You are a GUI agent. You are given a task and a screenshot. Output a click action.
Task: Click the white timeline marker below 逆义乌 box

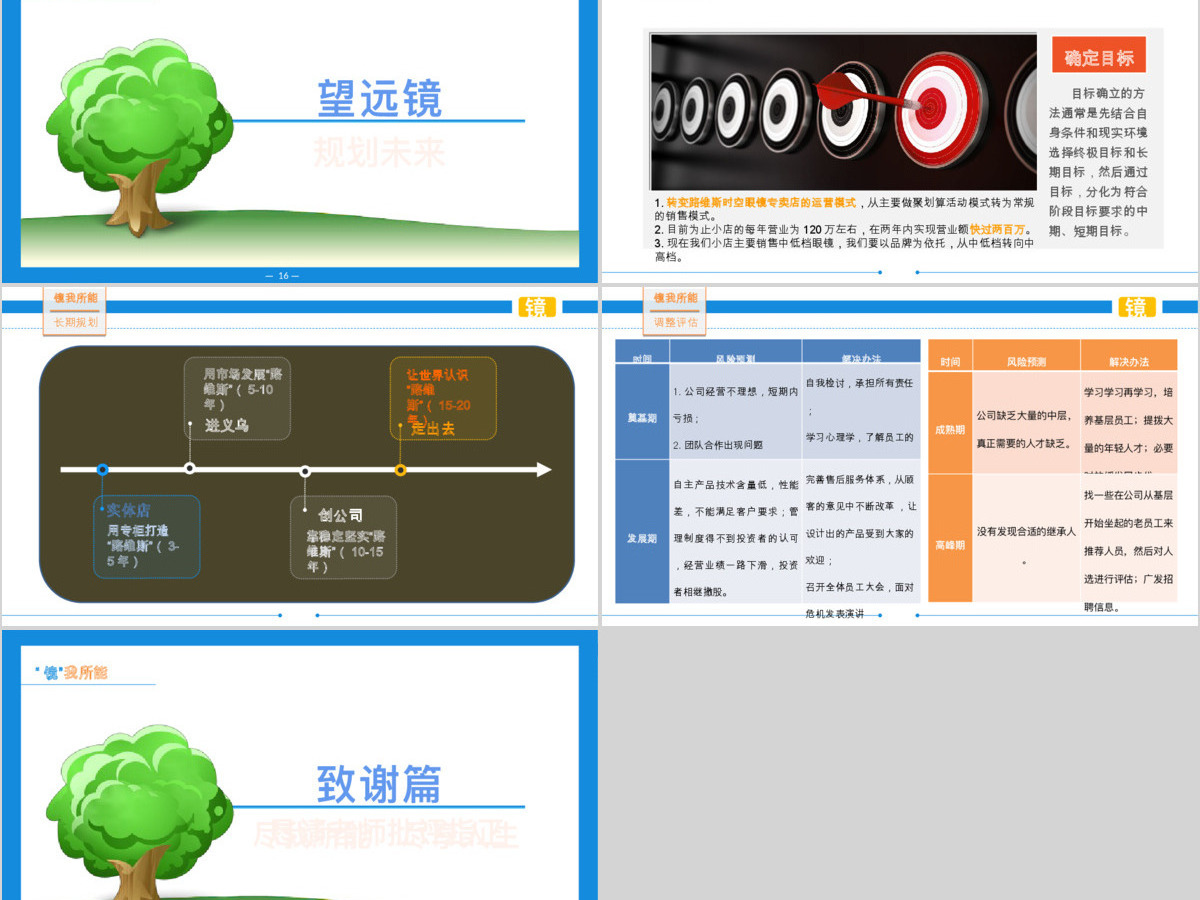[x=189, y=468]
